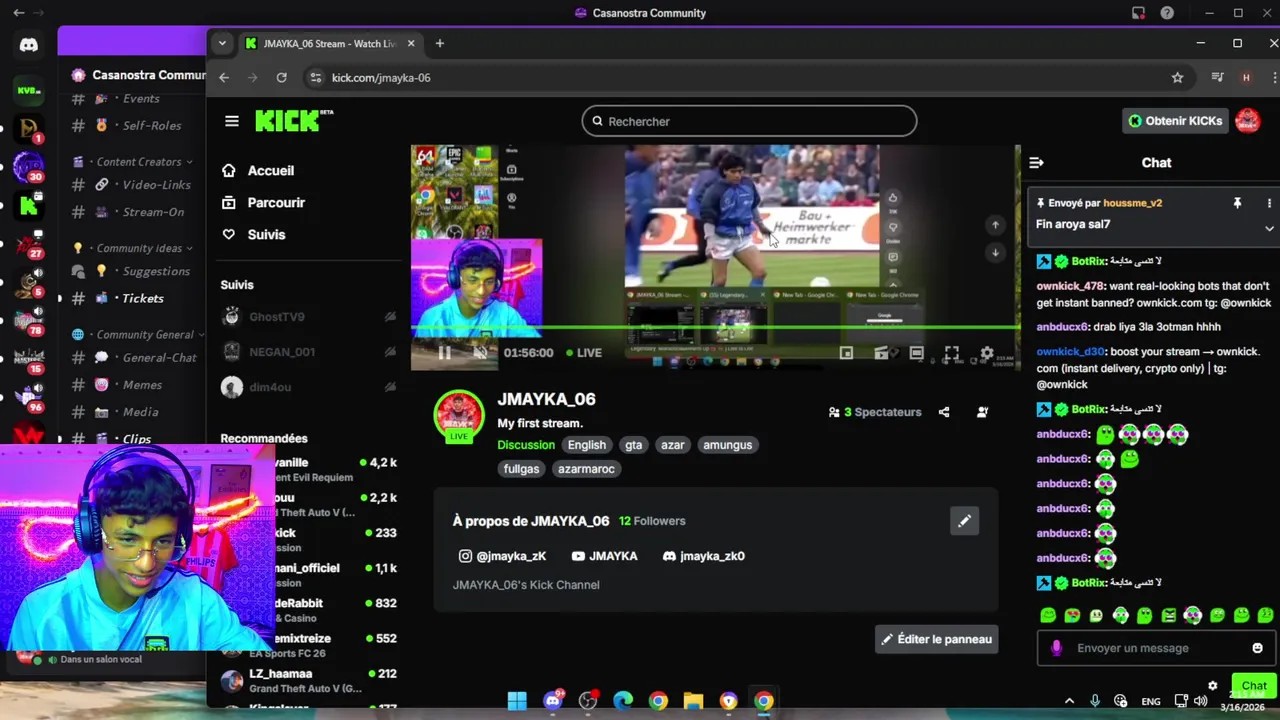Click the user icon beside share
The height and width of the screenshot is (720, 1280).
point(982,412)
